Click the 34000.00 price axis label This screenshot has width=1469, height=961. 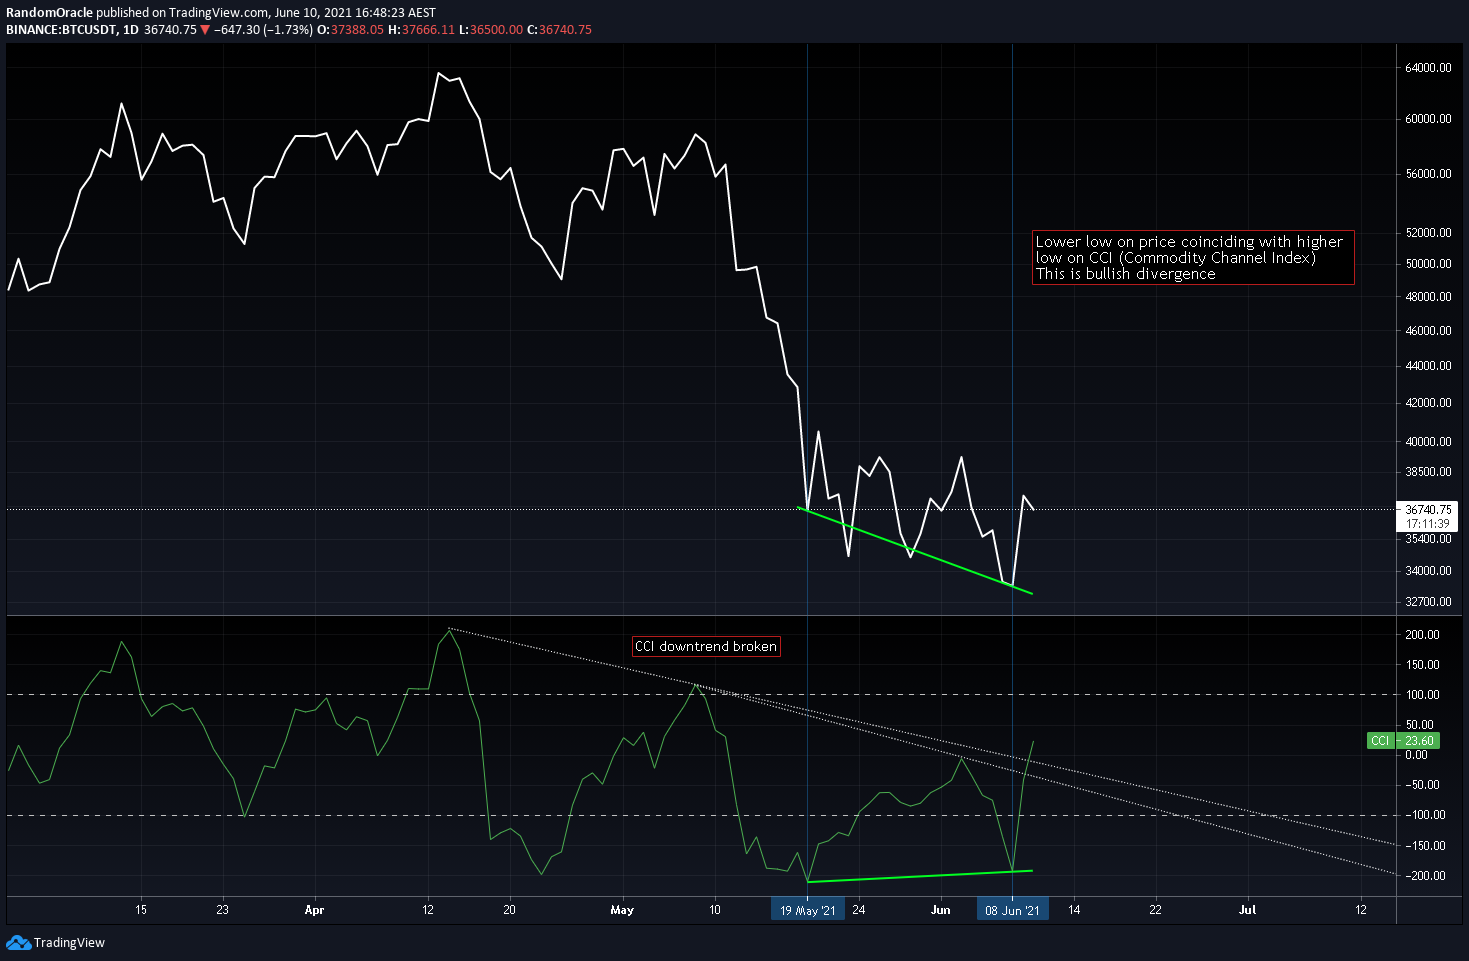tap(1428, 571)
